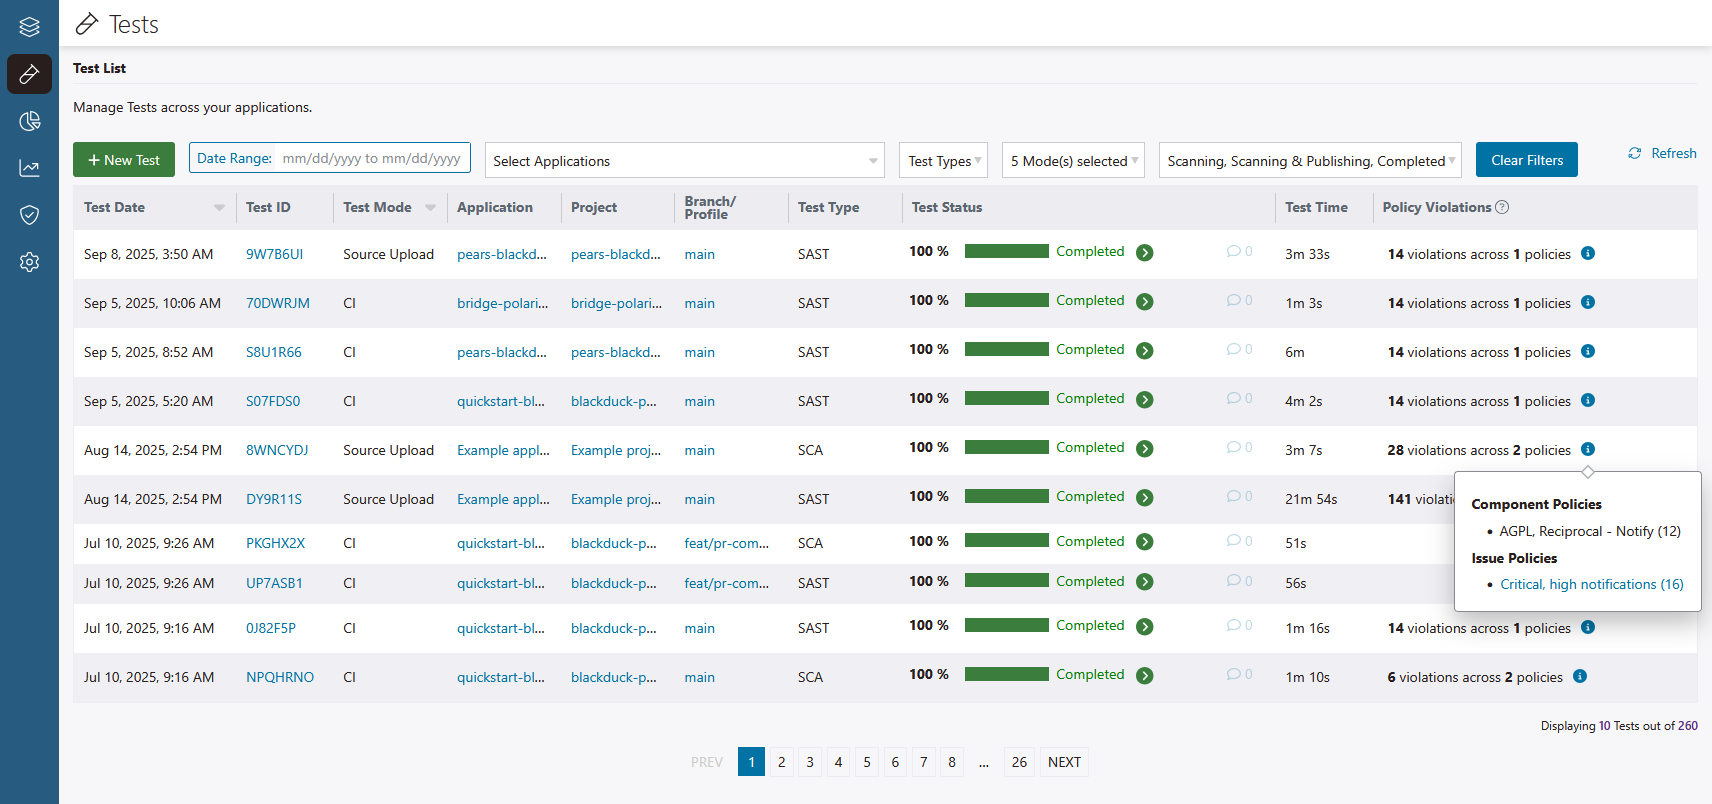Open the pie chart reports sidebar icon
The height and width of the screenshot is (804, 1712).
click(x=29, y=121)
